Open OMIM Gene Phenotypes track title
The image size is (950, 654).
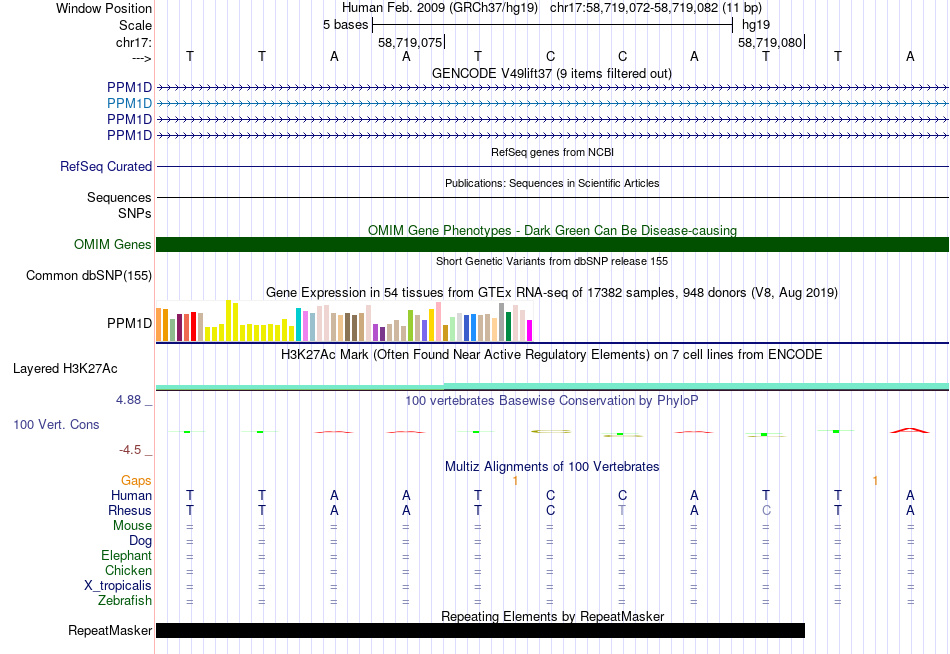click(552, 230)
